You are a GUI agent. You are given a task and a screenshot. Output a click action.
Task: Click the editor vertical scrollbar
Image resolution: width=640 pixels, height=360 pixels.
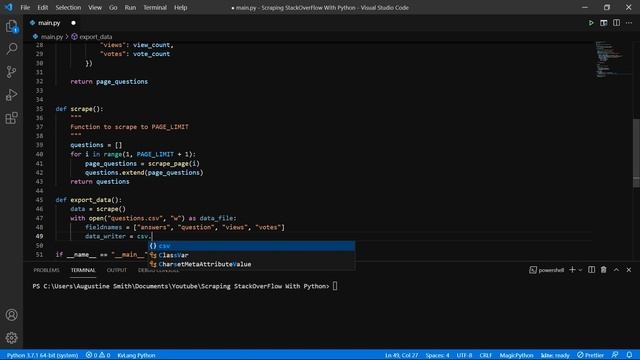[636, 153]
